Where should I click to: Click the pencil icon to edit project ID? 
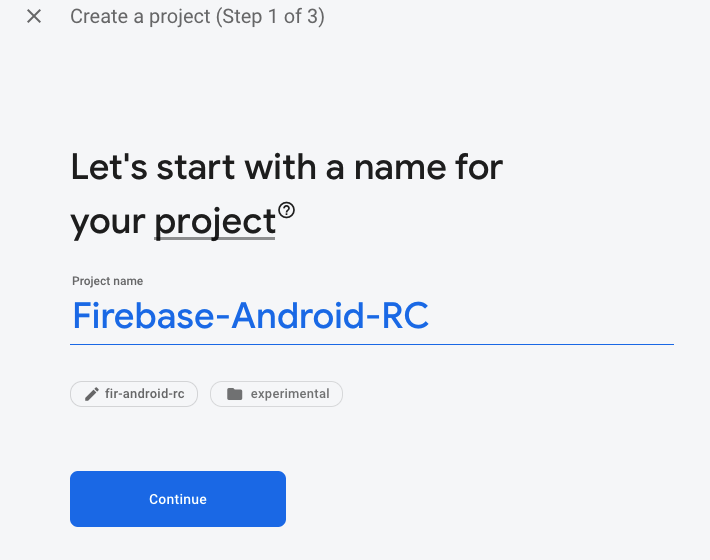coord(90,394)
